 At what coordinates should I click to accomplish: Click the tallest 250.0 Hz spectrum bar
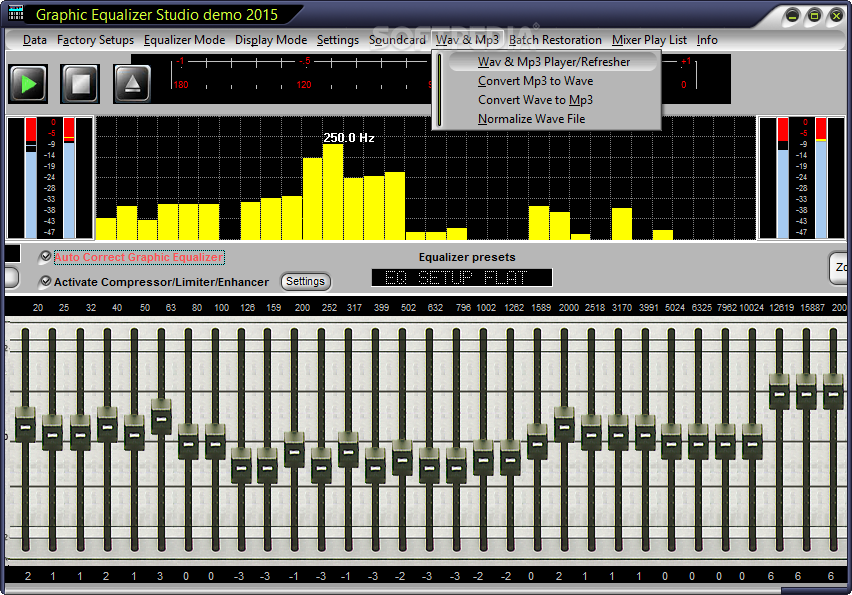click(x=333, y=192)
